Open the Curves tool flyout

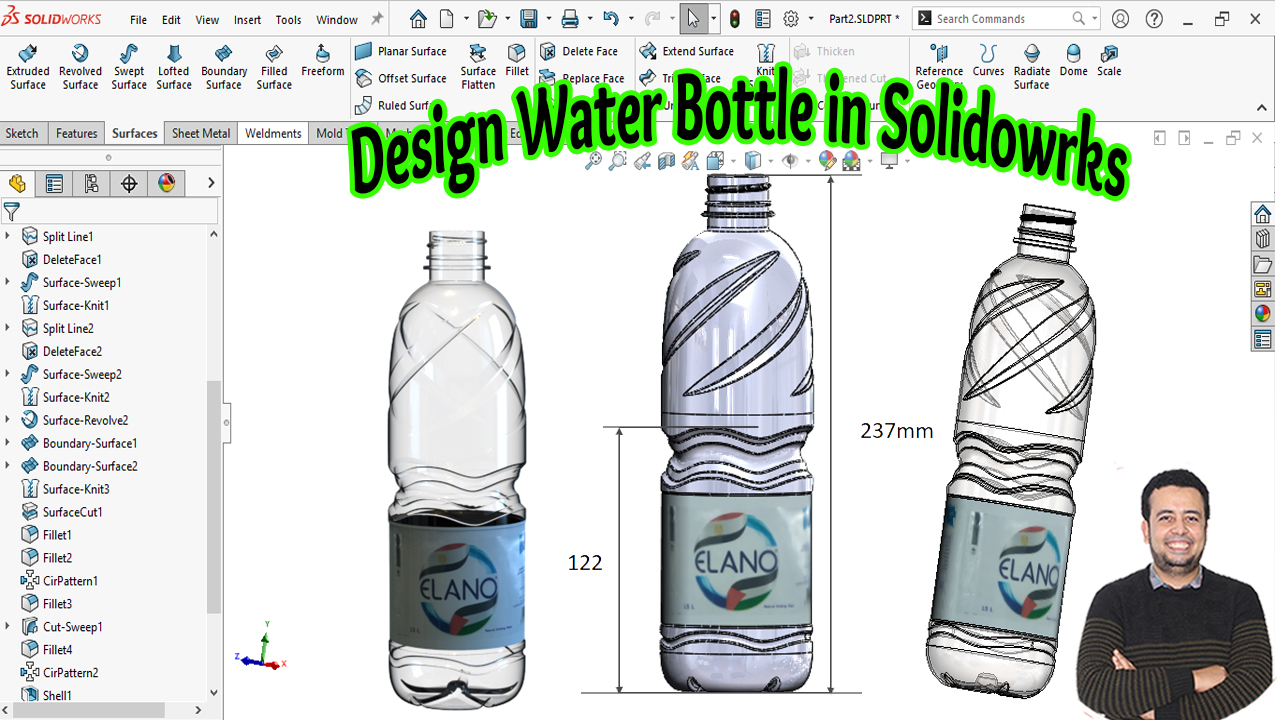click(x=988, y=60)
